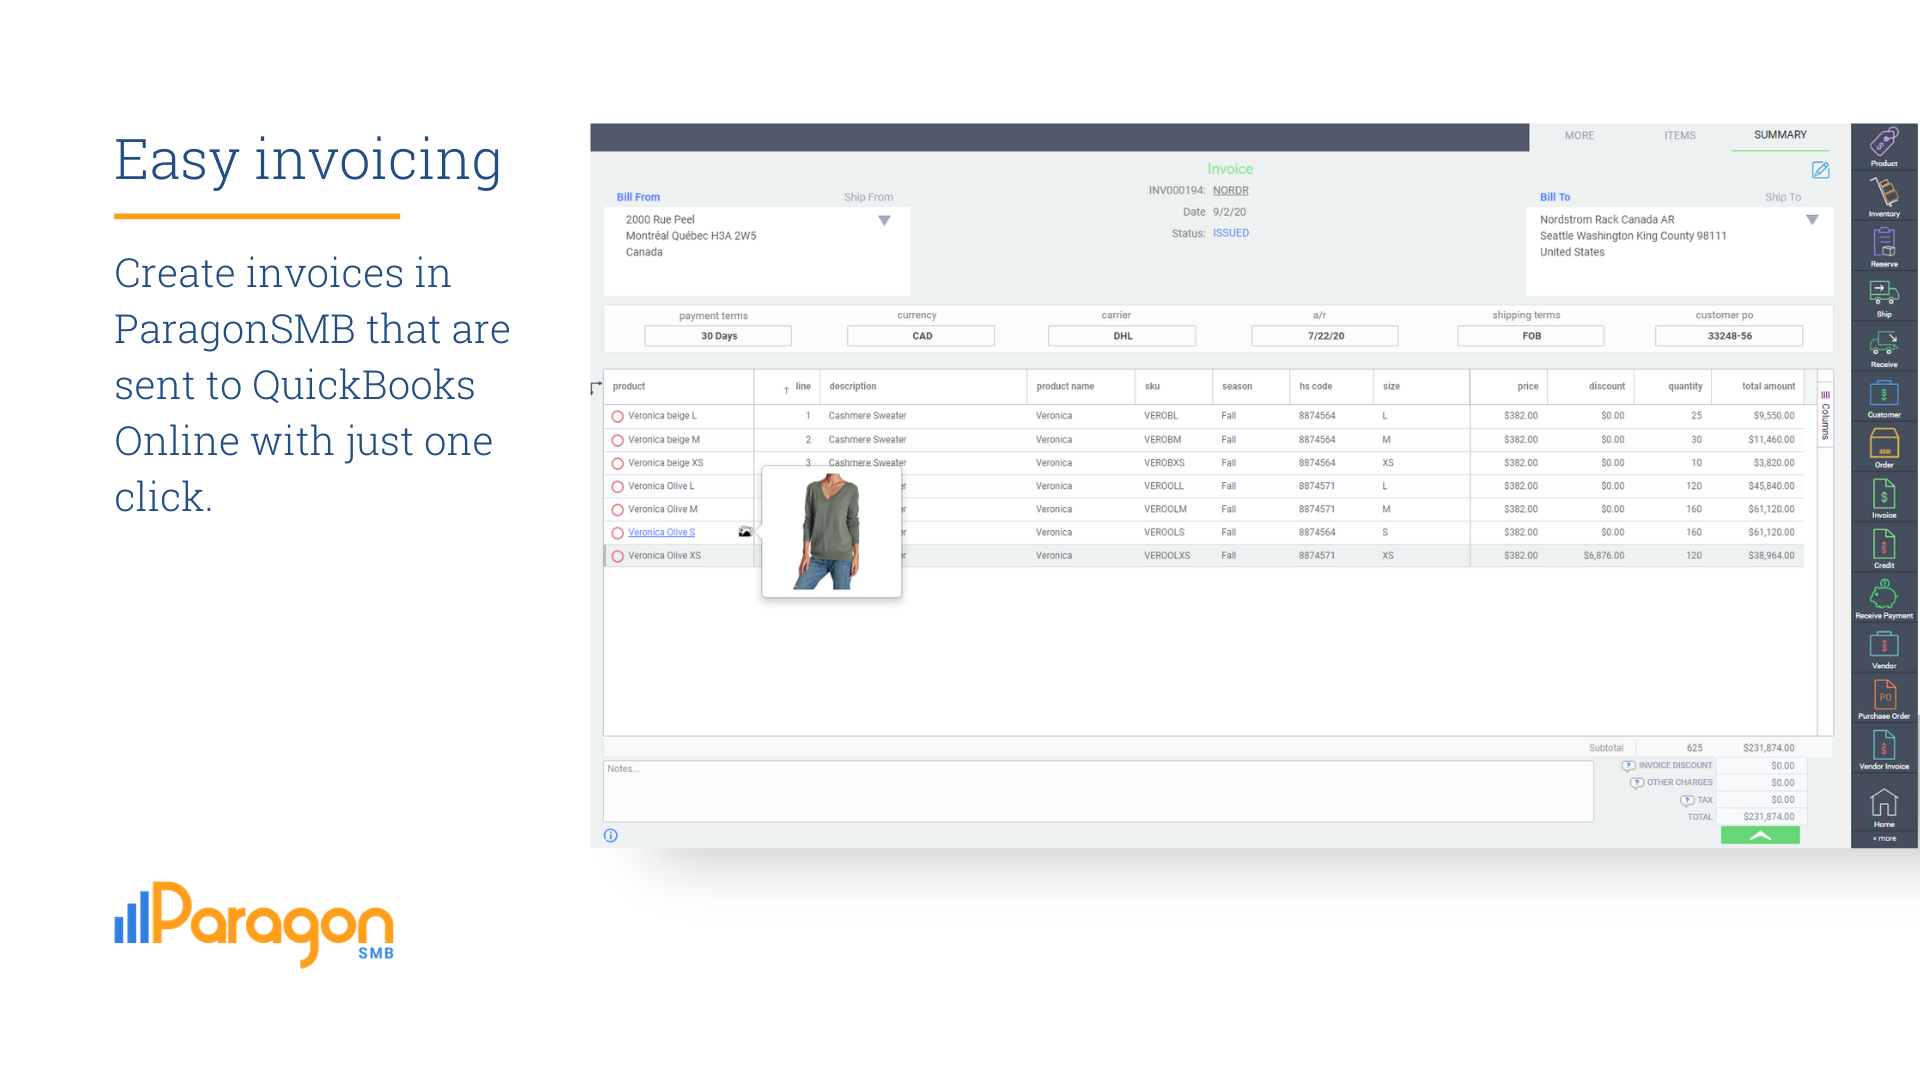The width and height of the screenshot is (1920, 1080).
Task: Sort by sku column header
Action: pos(1152,386)
